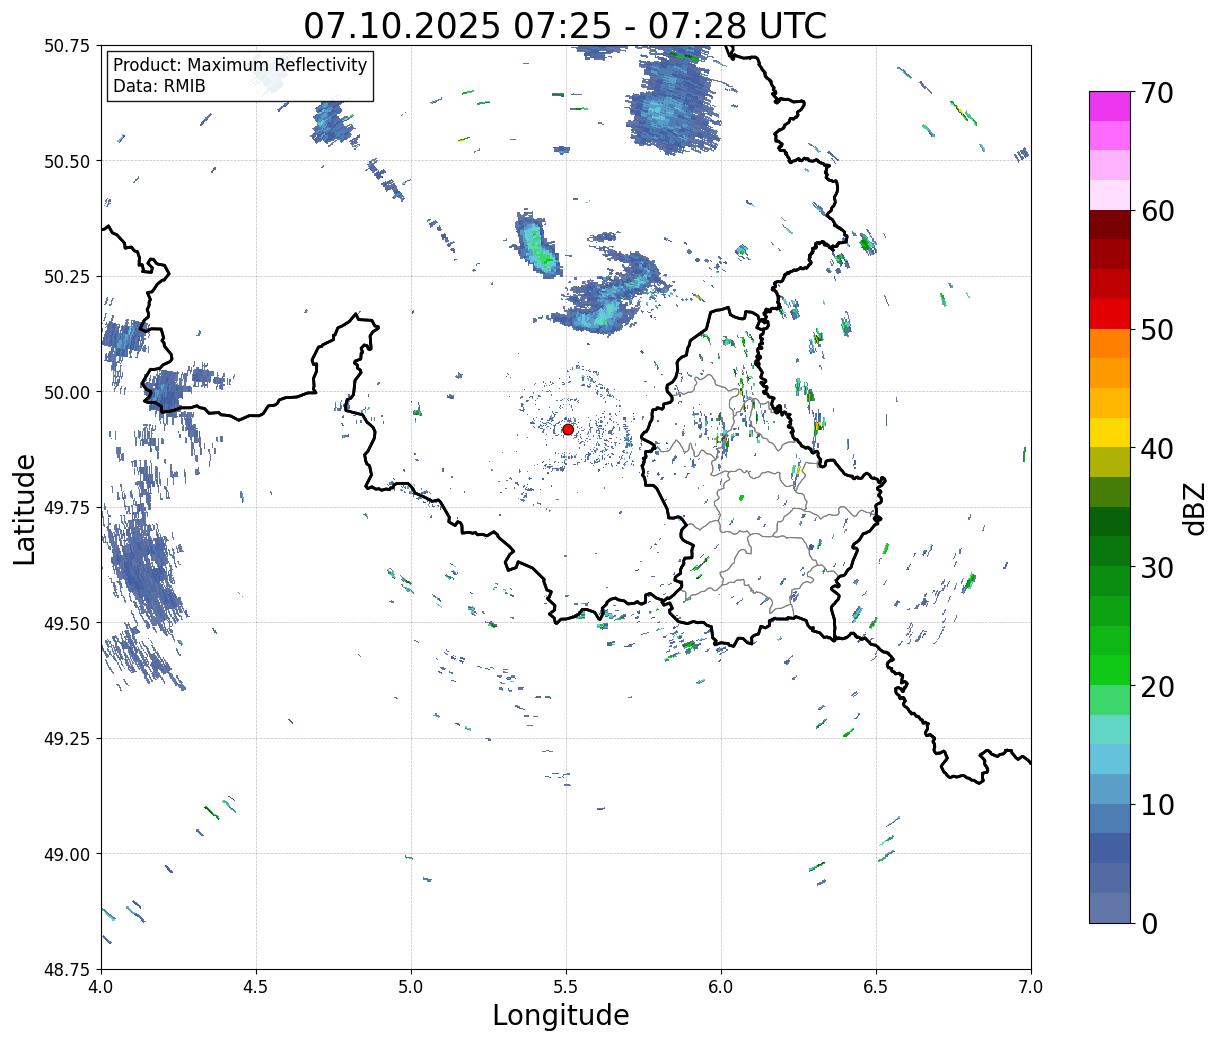The width and height of the screenshot is (1219, 1040).
Task: Click the longitude tick label '6.5'
Action: click(x=876, y=987)
